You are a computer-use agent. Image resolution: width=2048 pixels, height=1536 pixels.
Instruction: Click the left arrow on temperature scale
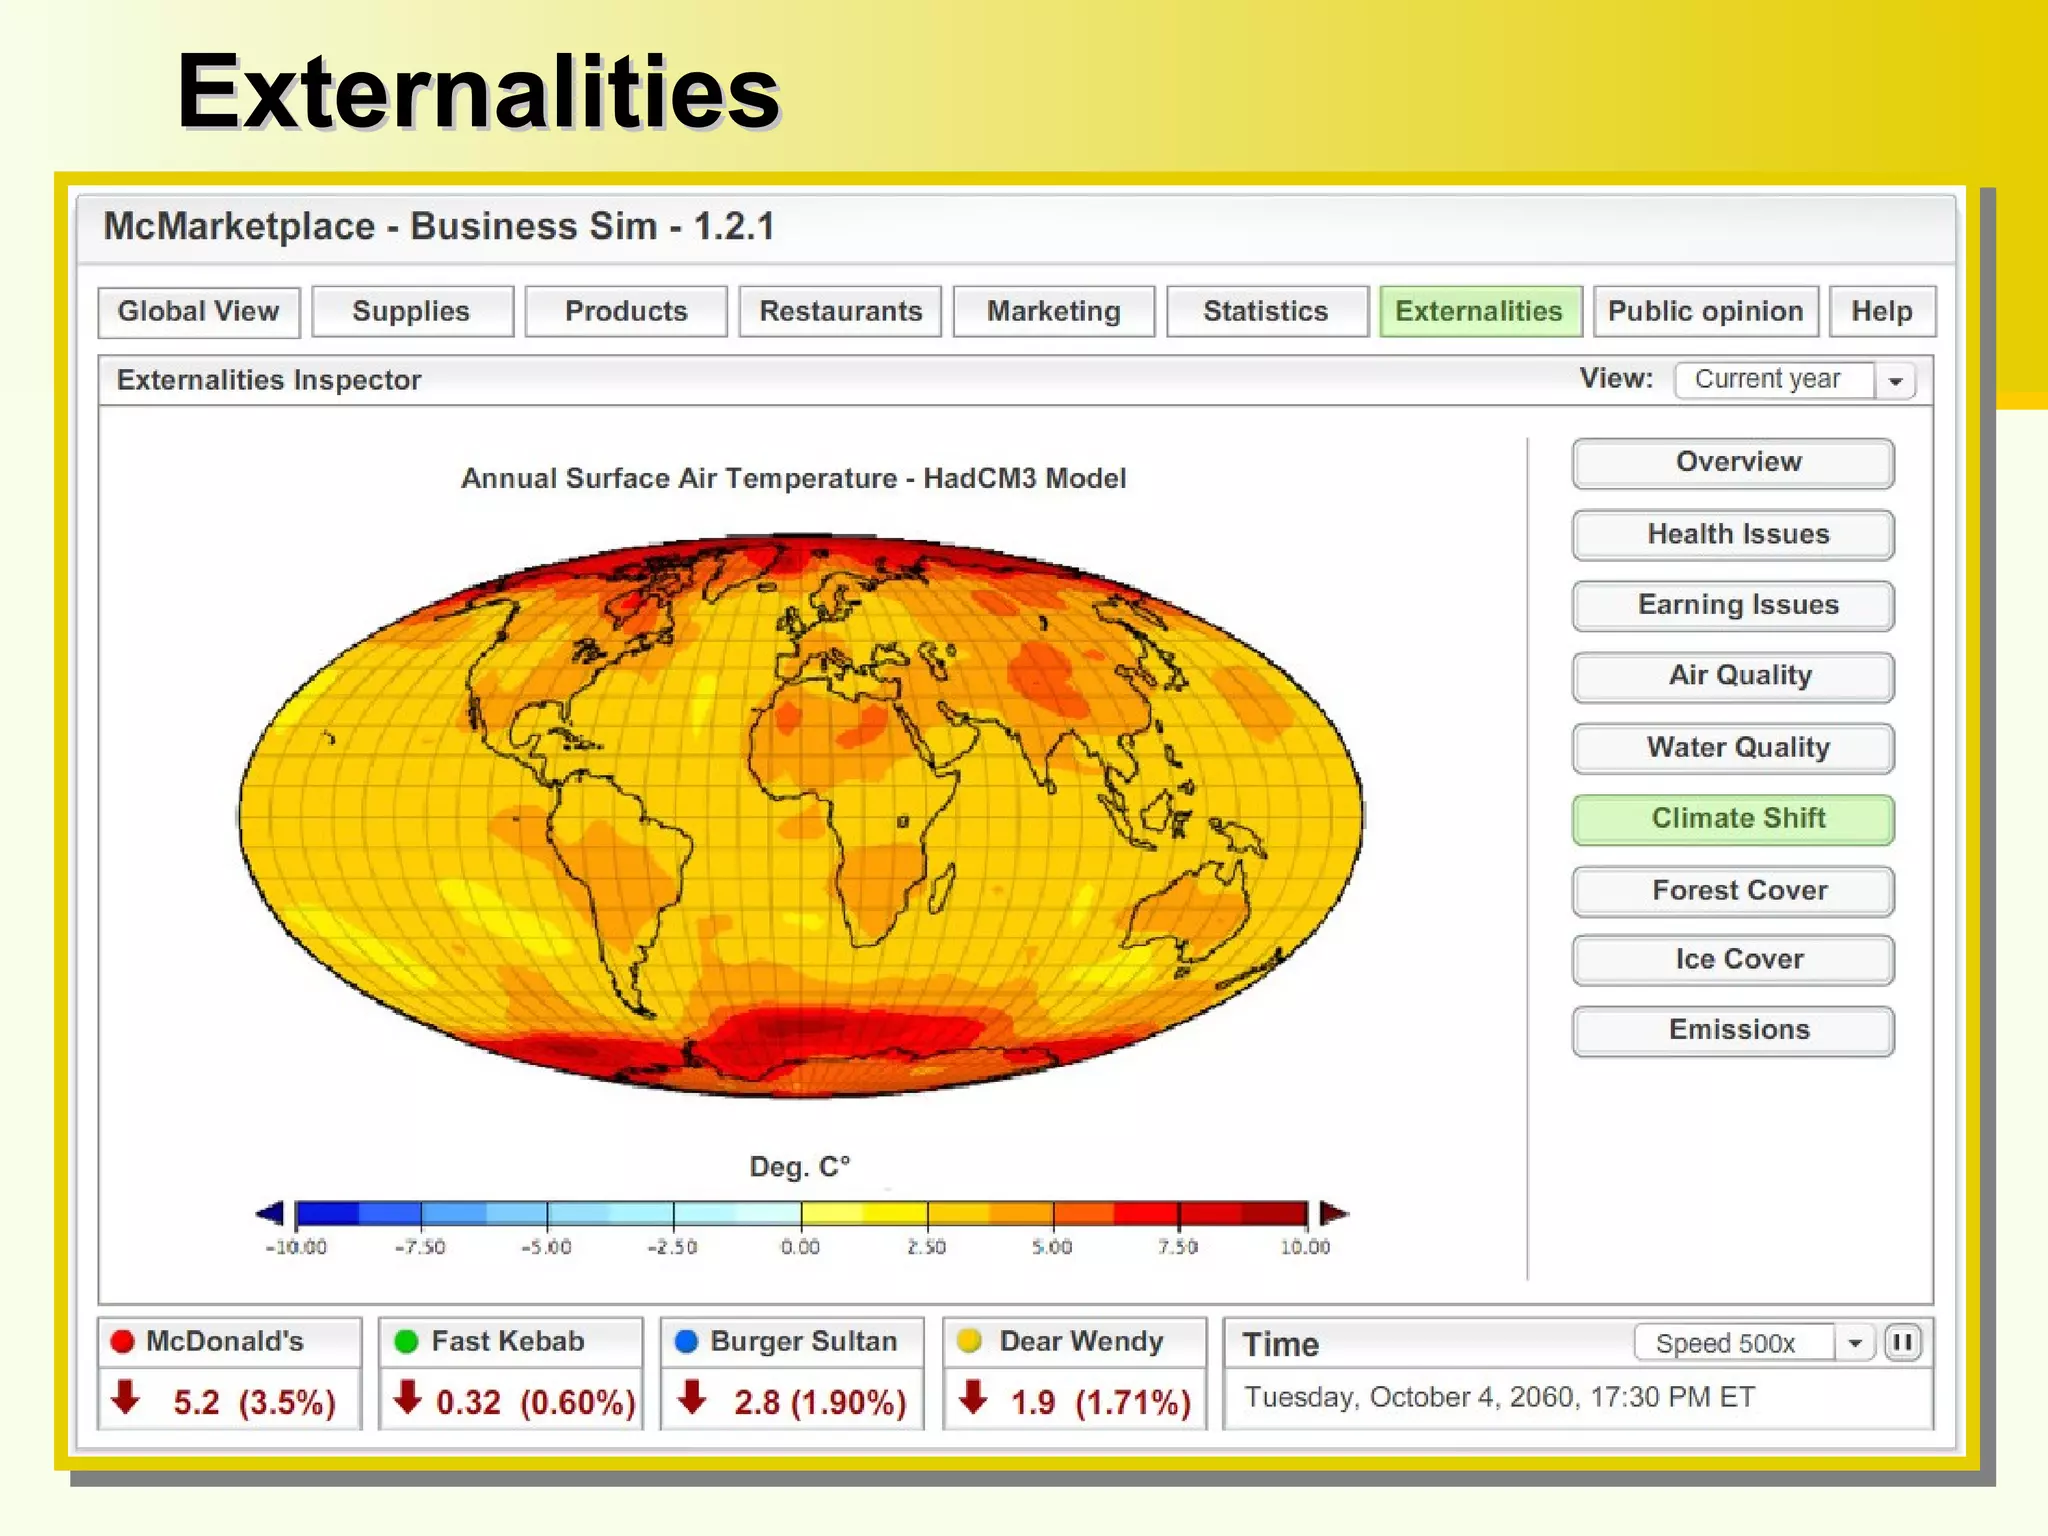point(270,1213)
